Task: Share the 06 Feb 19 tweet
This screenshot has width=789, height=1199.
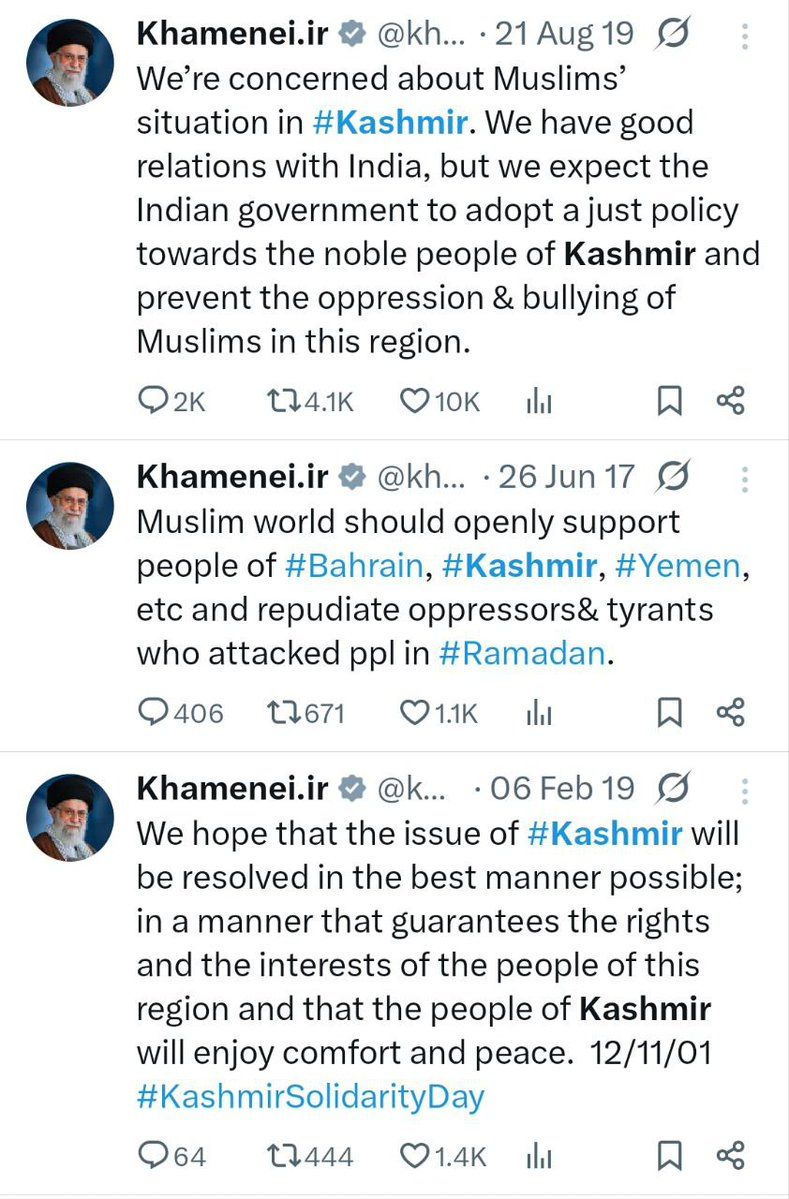Action: point(731,1157)
